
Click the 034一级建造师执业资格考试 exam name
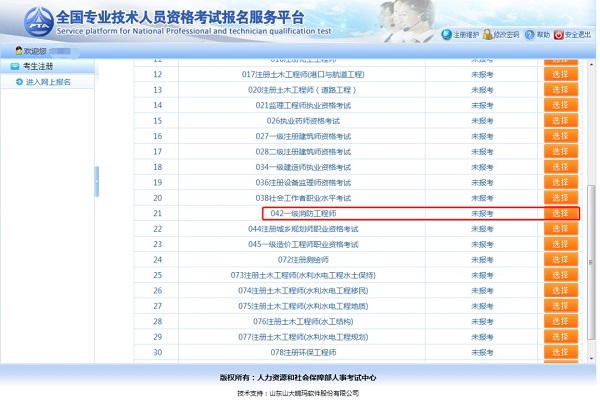point(303,167)
